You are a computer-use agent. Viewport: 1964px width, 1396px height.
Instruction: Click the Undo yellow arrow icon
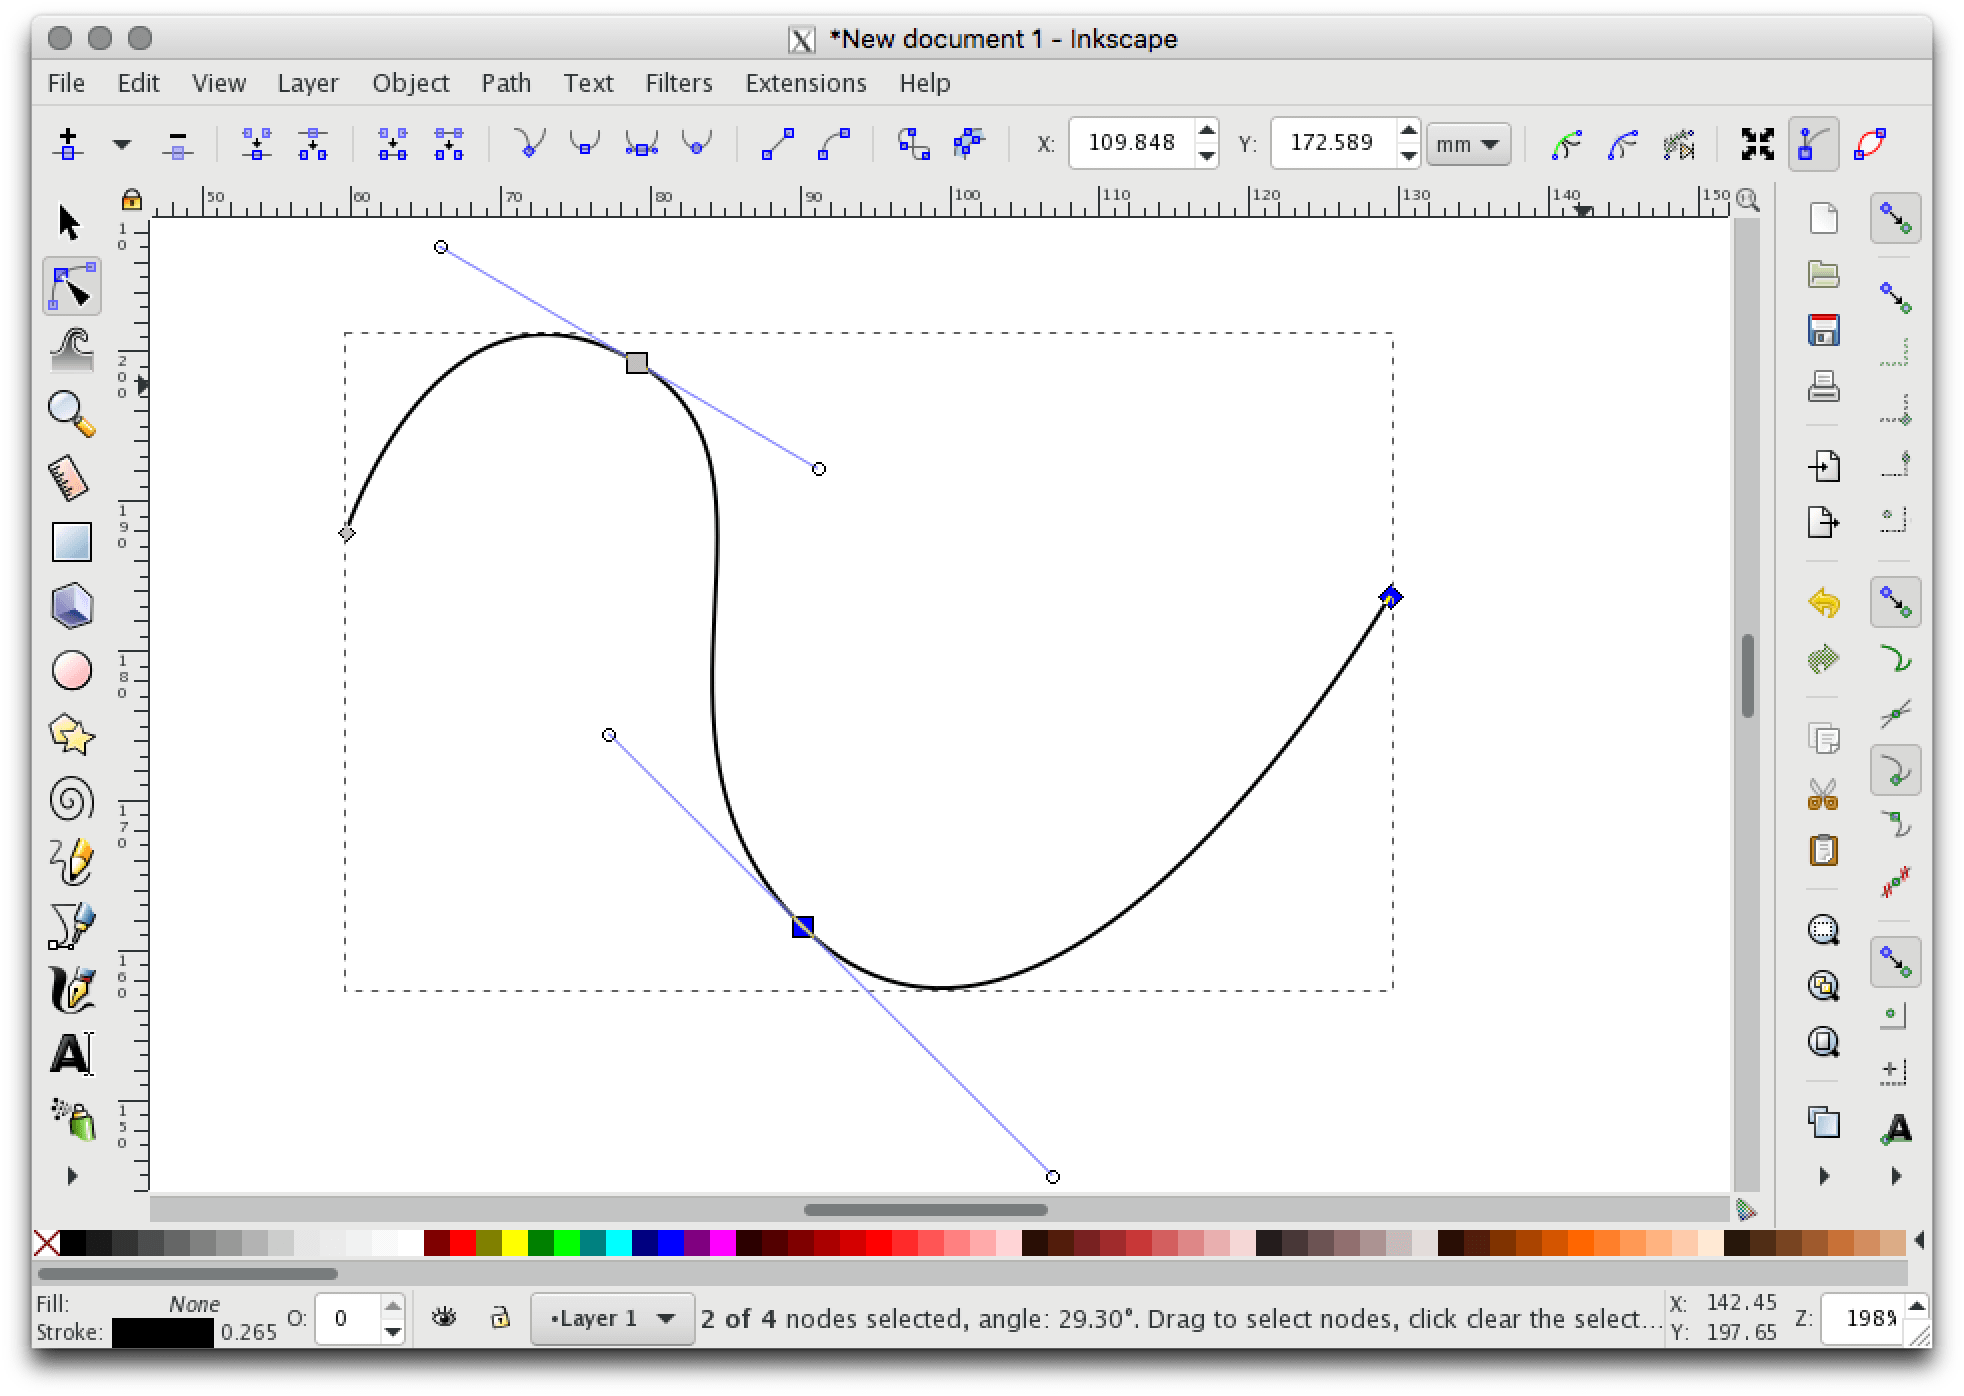[1824, 602]
